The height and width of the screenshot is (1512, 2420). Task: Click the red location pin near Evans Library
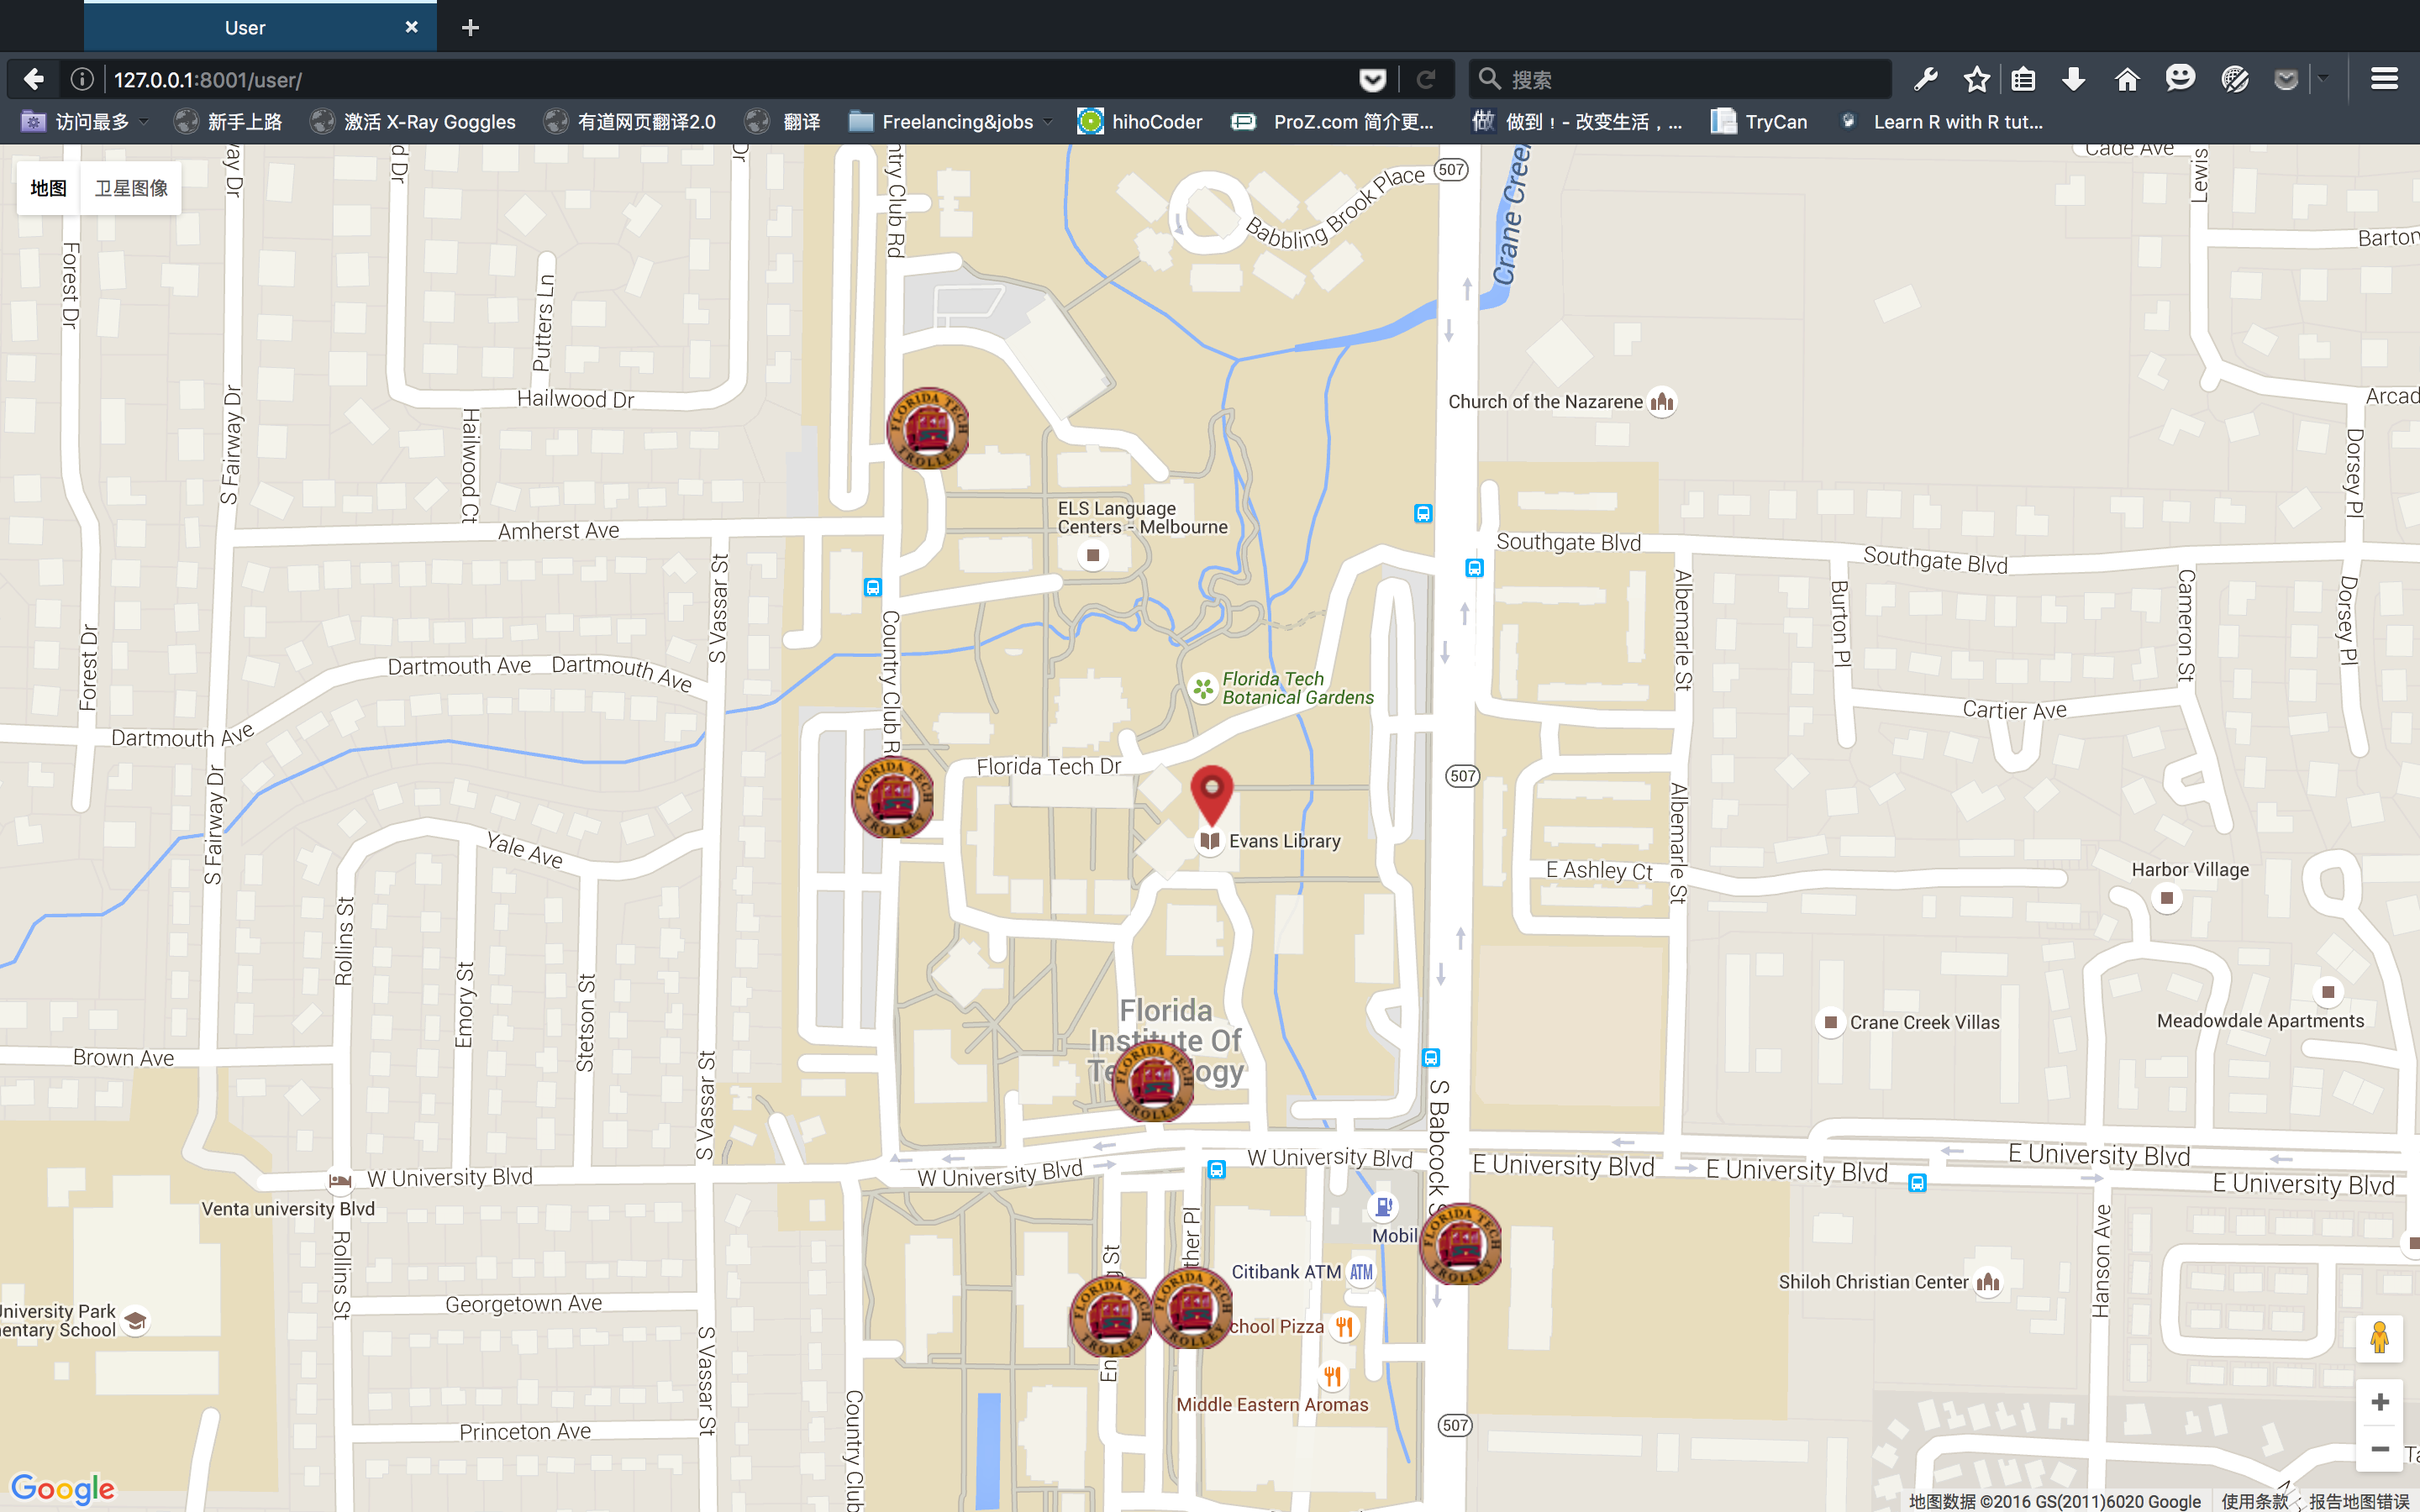1211,792
